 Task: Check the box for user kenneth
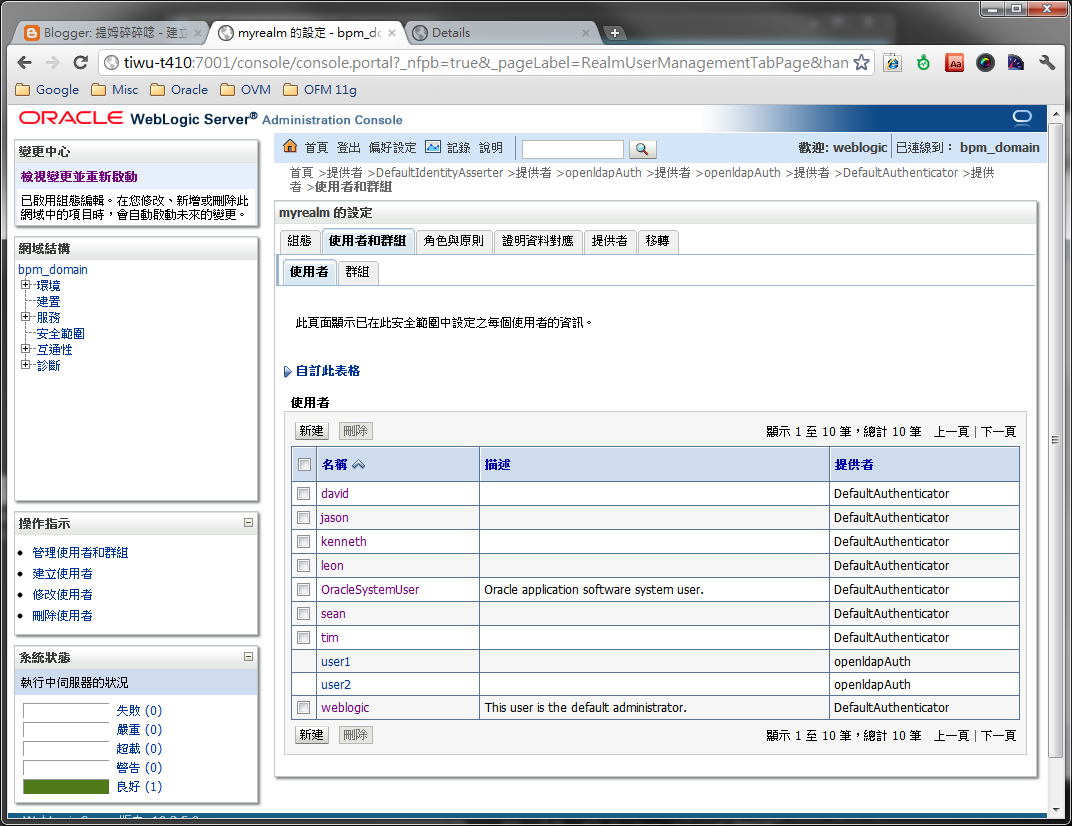tap(304, 542)
